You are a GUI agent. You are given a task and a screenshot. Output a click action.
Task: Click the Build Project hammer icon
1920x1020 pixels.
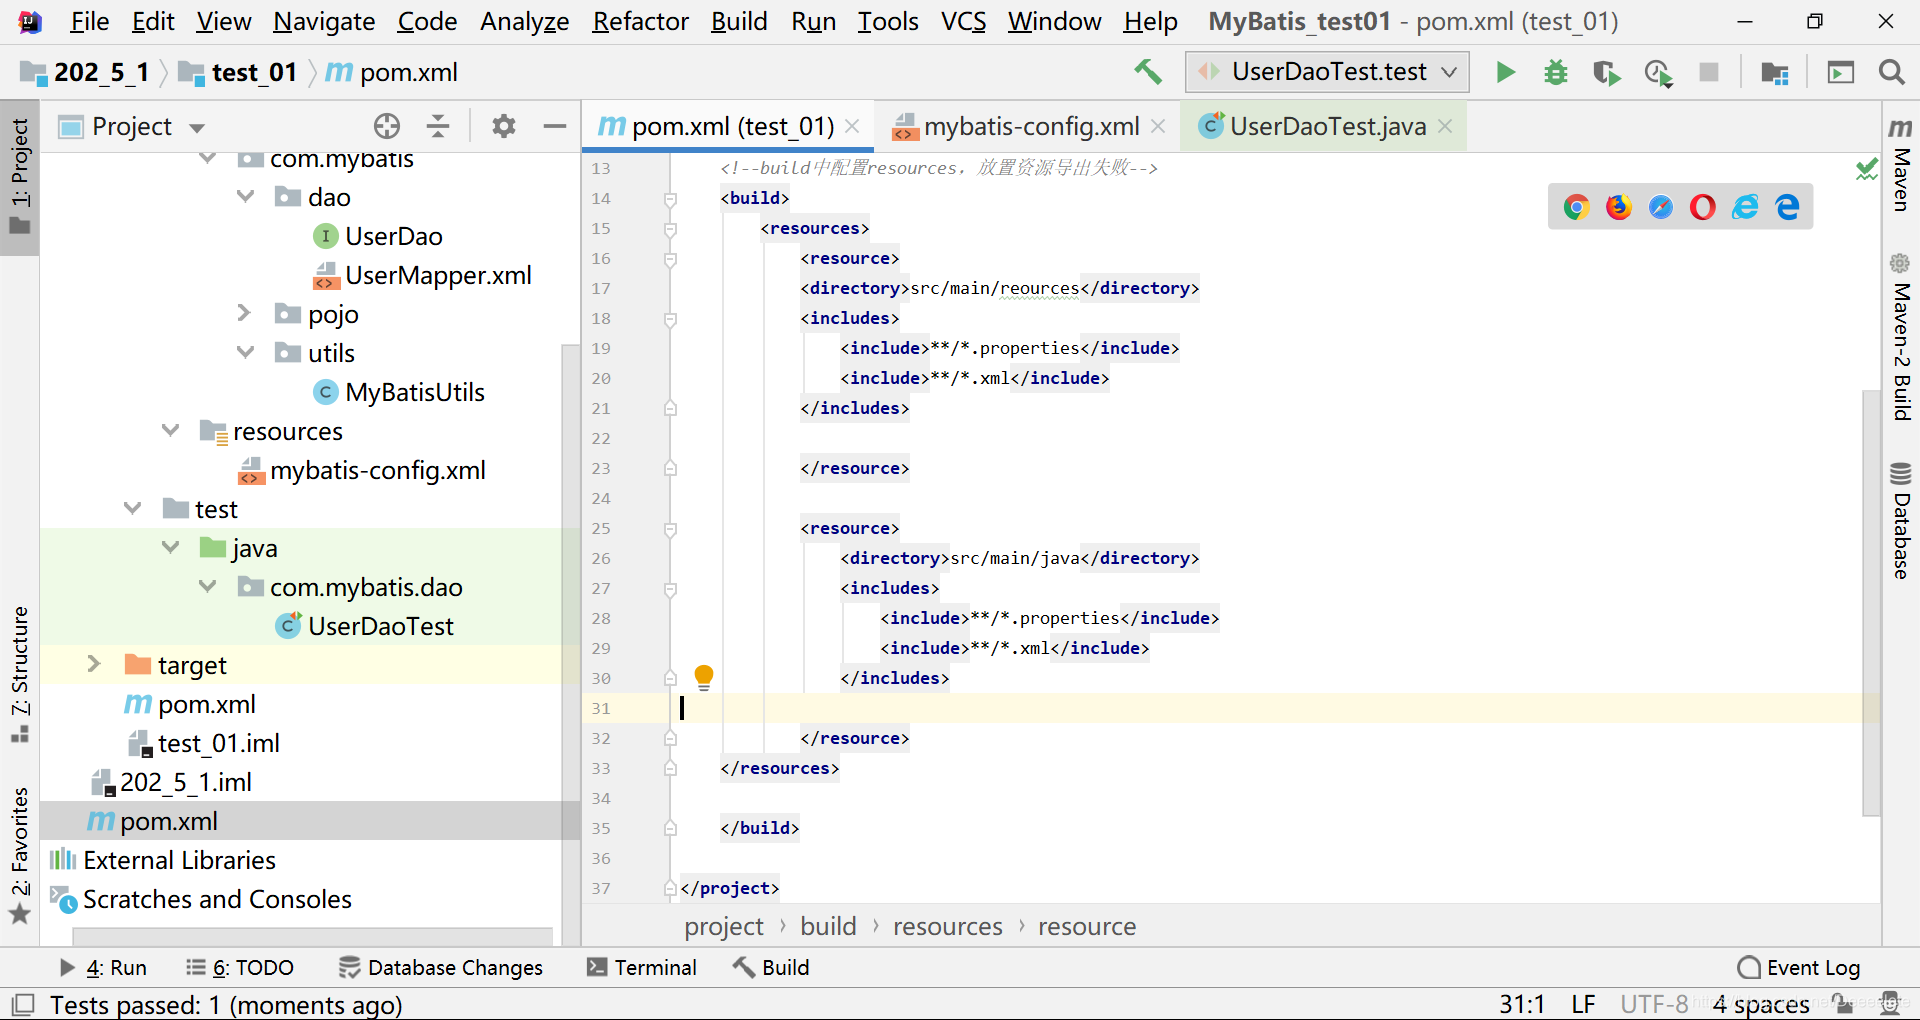(x=1148, y=72)
